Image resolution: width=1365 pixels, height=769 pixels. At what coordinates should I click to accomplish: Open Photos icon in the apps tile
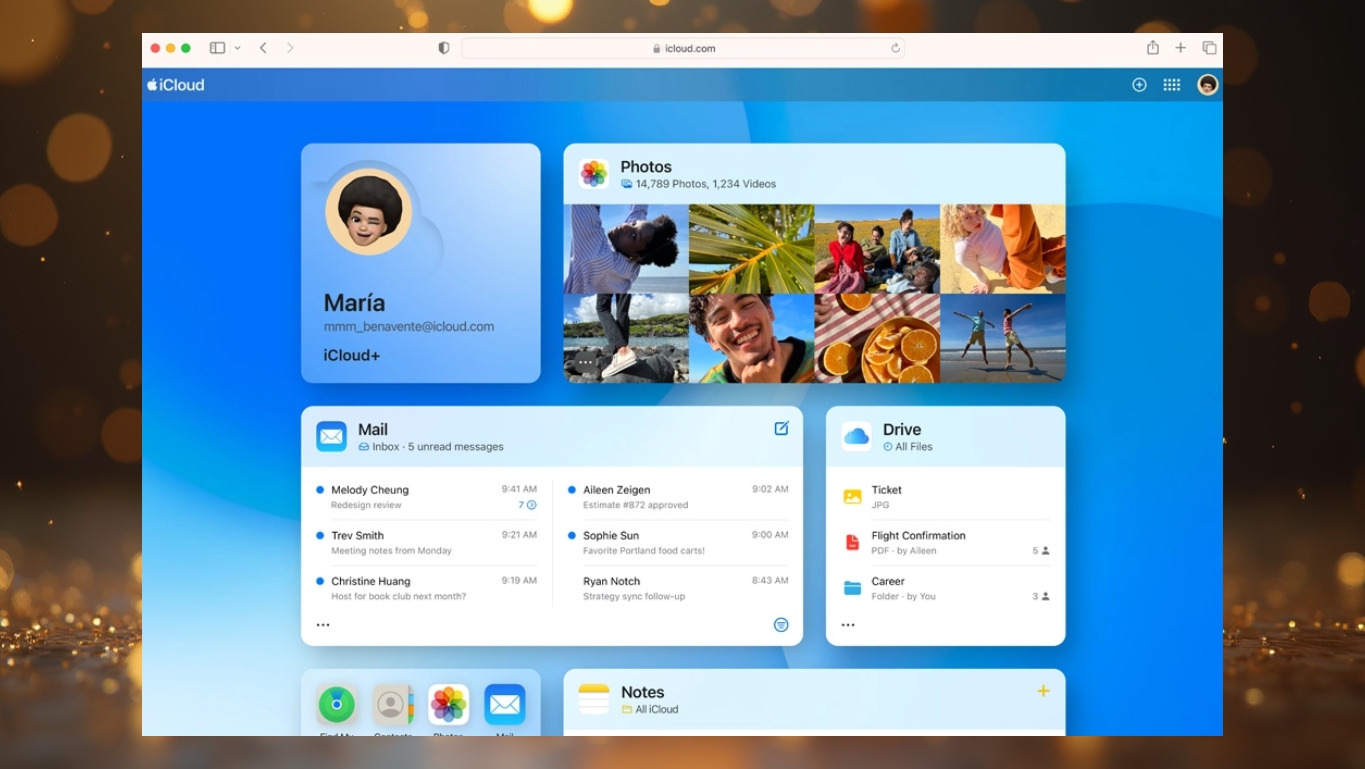pos(449,705)
